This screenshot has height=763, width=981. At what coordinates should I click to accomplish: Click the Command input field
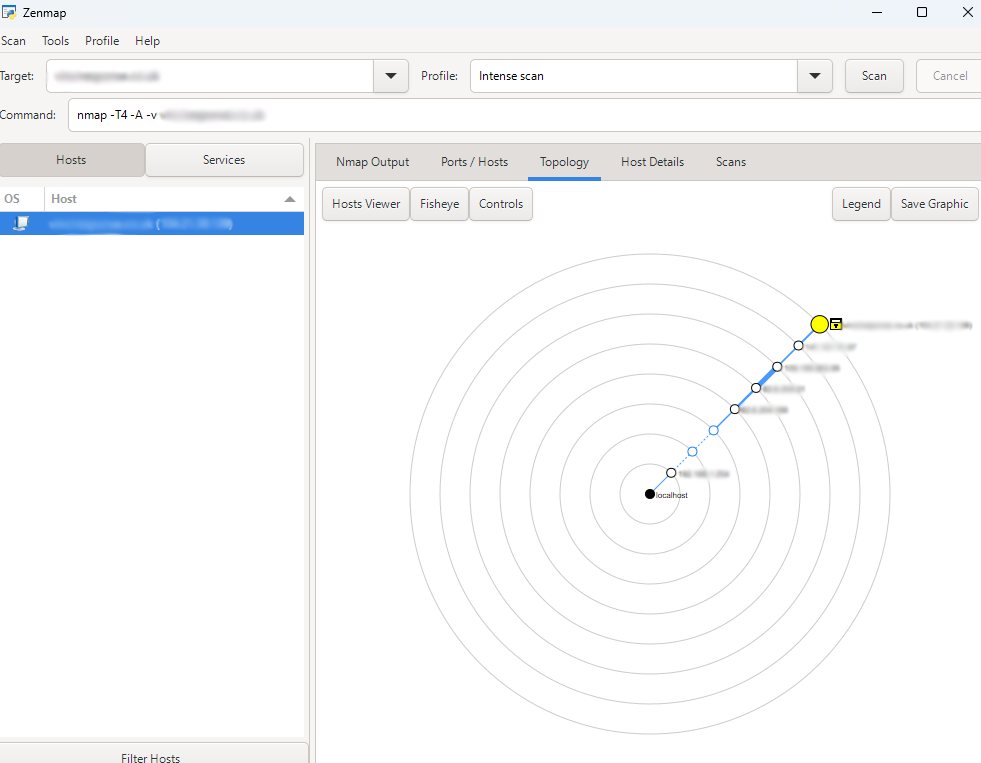(x=524, y=115)
